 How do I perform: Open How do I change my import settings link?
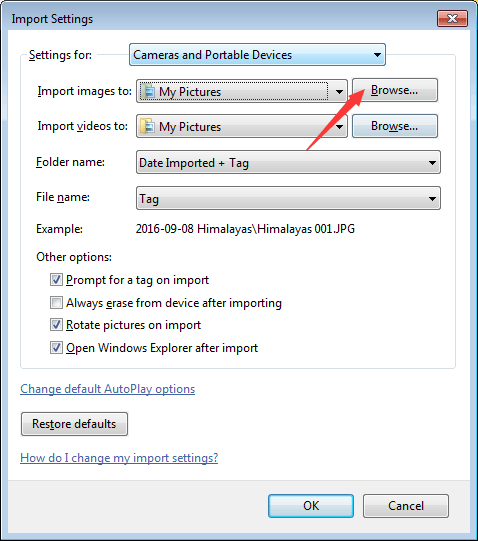click(119, 458)
